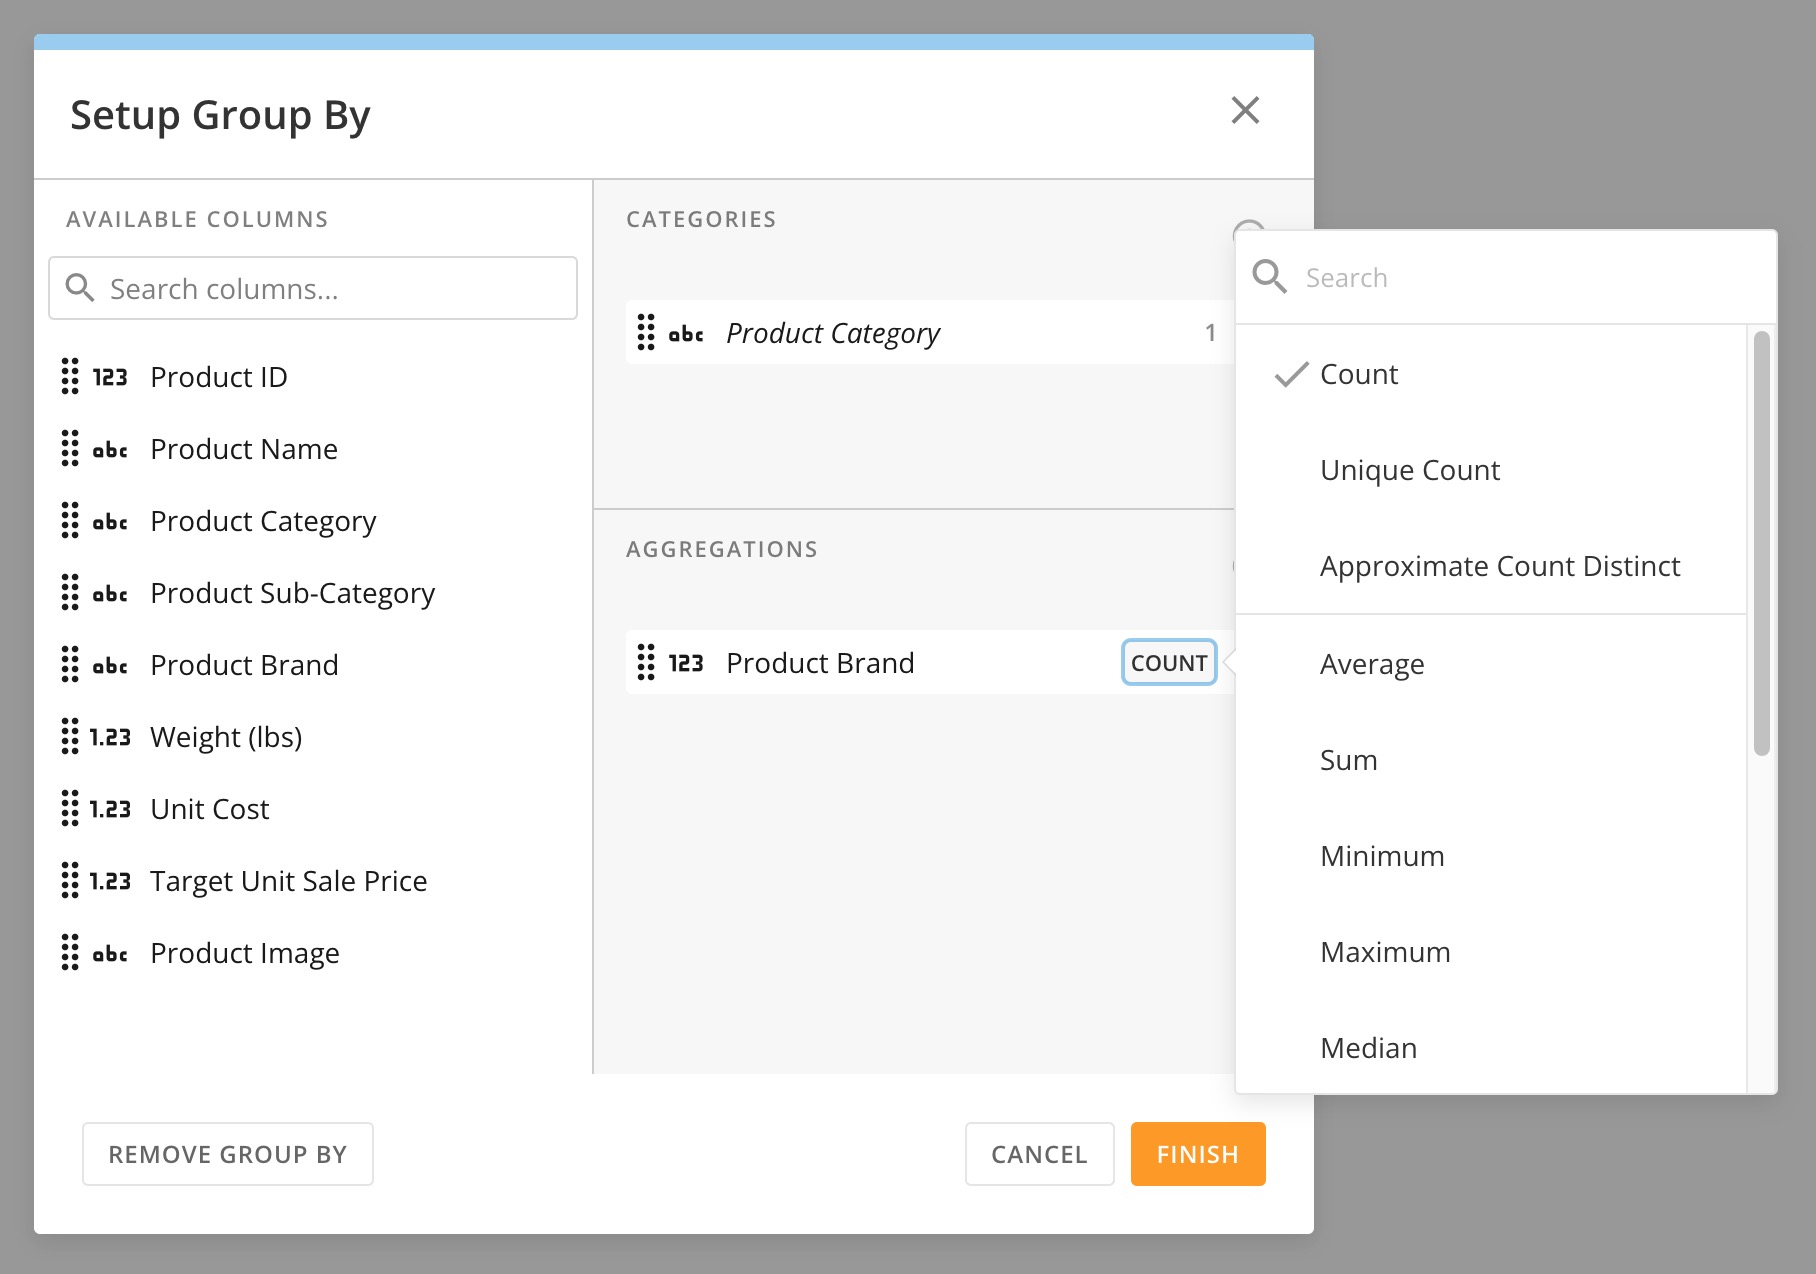Image resolution: width=1816 pixels, height=1274 pixels.
Task: Click magnifier icon in aggregation search
Action: point(1269,277)
